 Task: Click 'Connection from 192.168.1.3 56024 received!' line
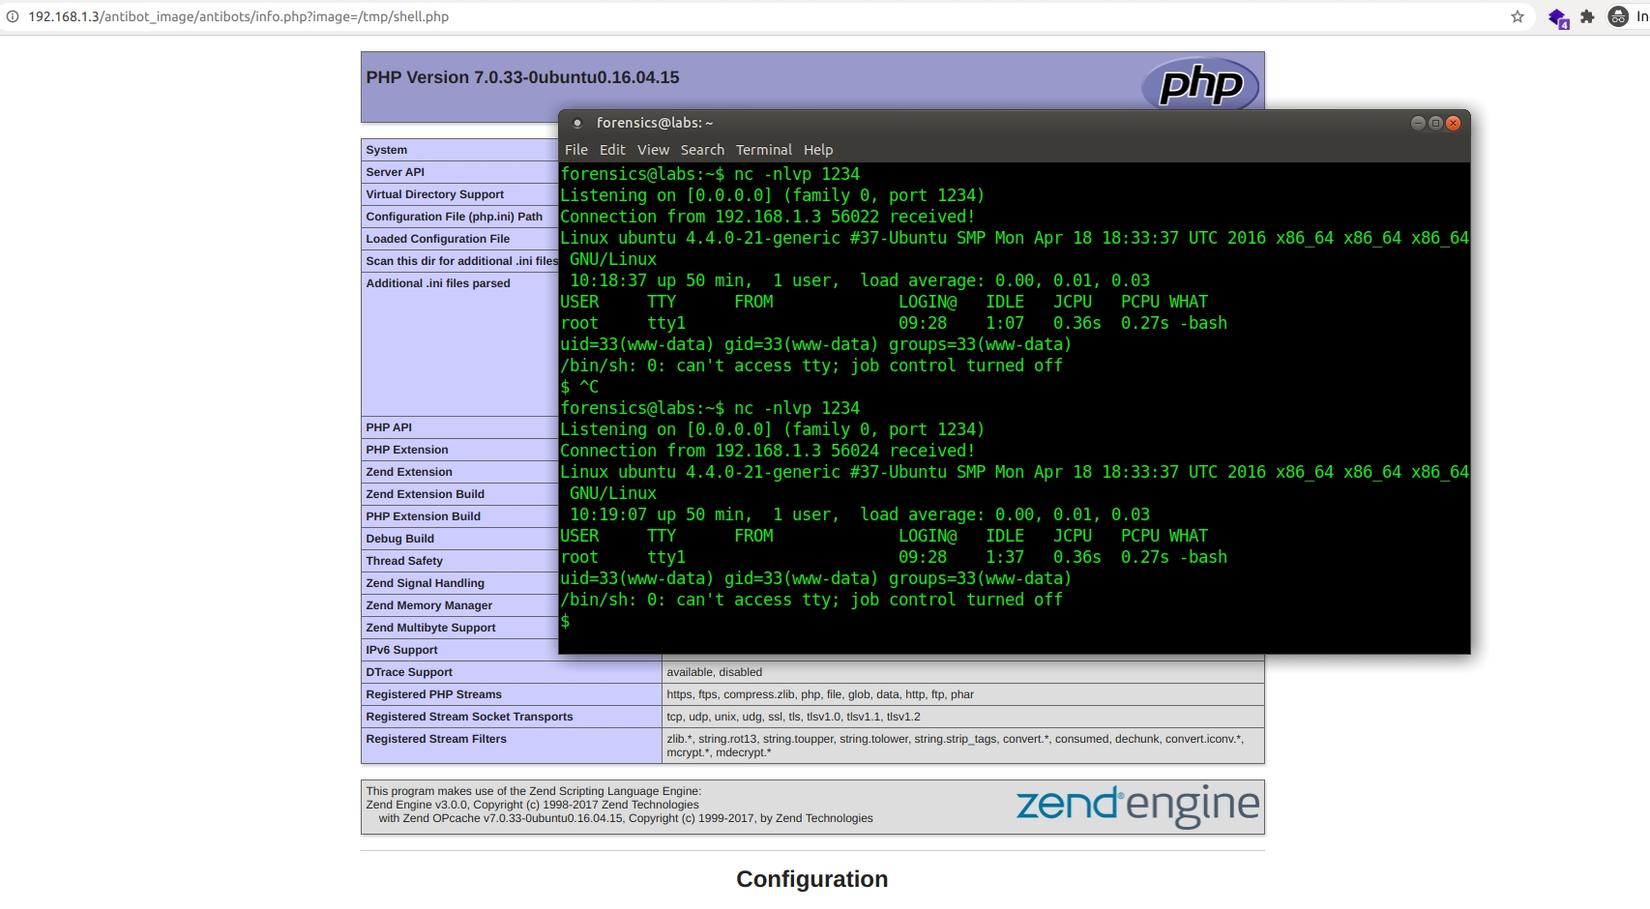pos(767,451)
